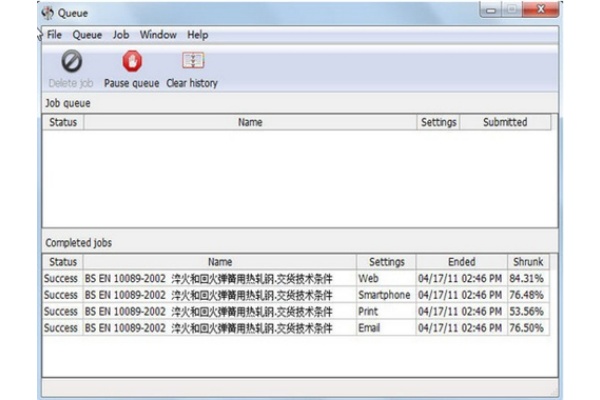The width and height of the screenshot is (600, 400).
Task: Click the Settings column header in the Job queue
Action: (439, 122)
